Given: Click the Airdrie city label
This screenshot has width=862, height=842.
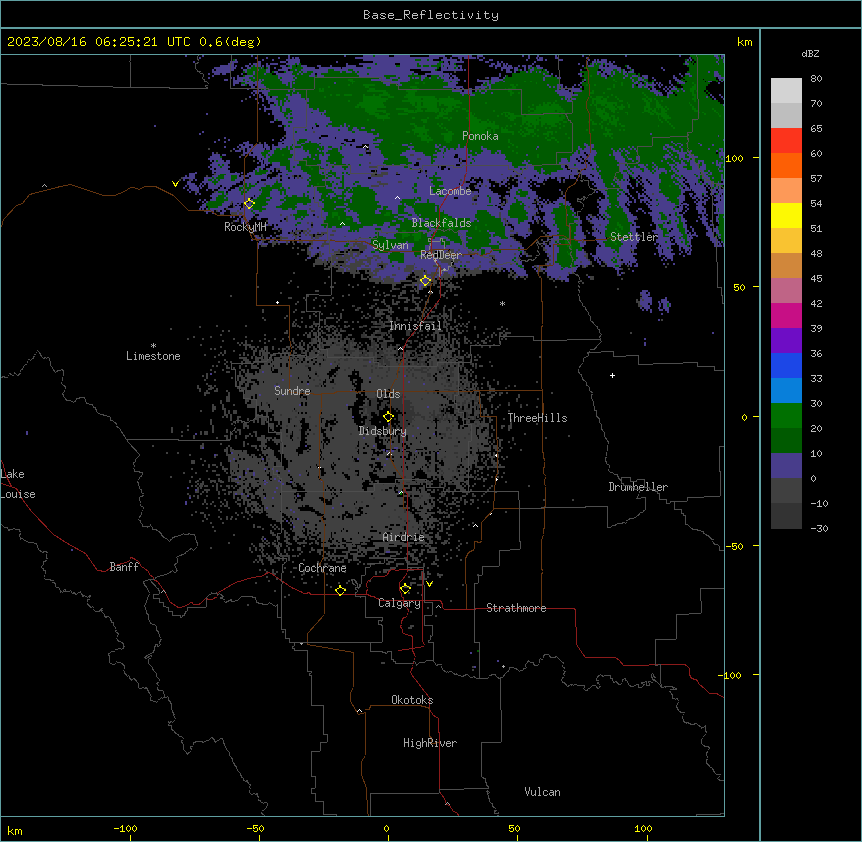Looking at the screenshot, I should pyautogui.click(x=404, y=537).
